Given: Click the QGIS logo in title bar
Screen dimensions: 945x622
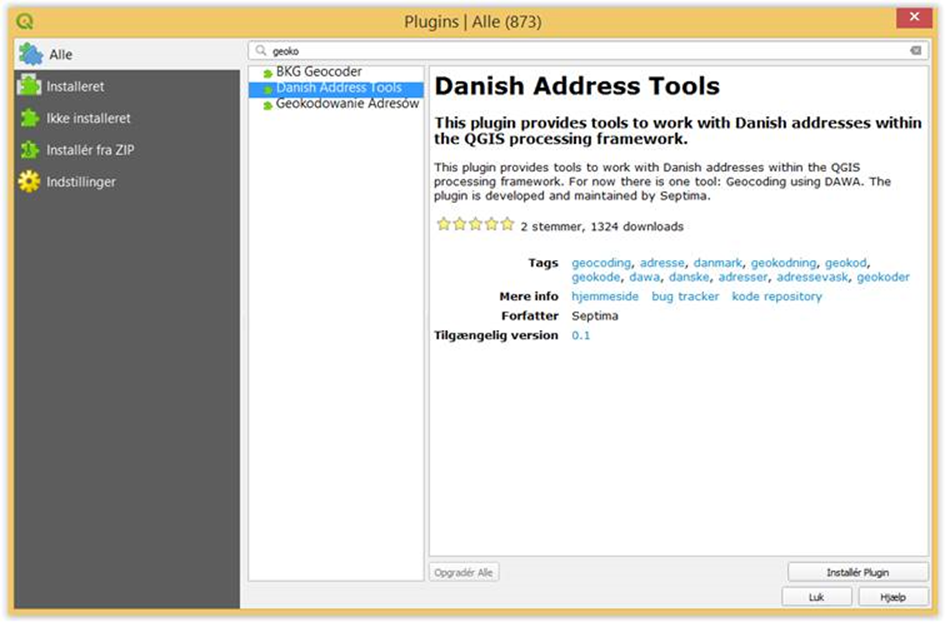Looking at the screenshot, I should point(25,22).
